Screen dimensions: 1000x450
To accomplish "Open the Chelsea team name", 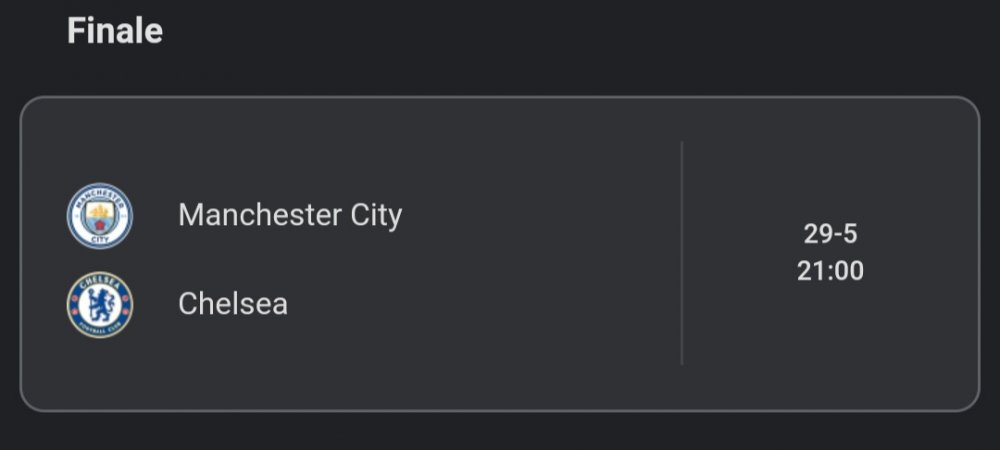I will pos(233,303).
